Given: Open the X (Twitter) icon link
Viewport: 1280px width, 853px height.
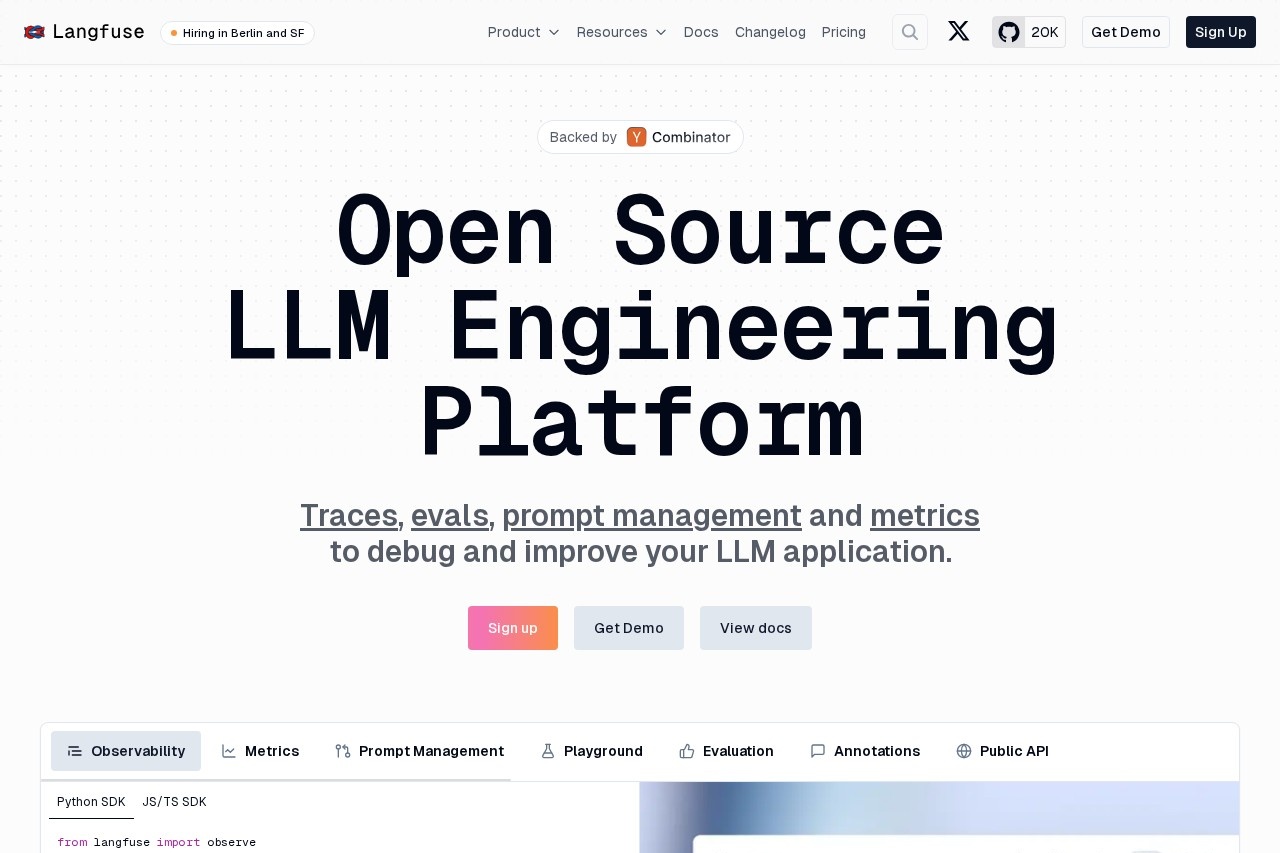Looking at the screenshot, I should pyautogui.click(x=958, y=32).
